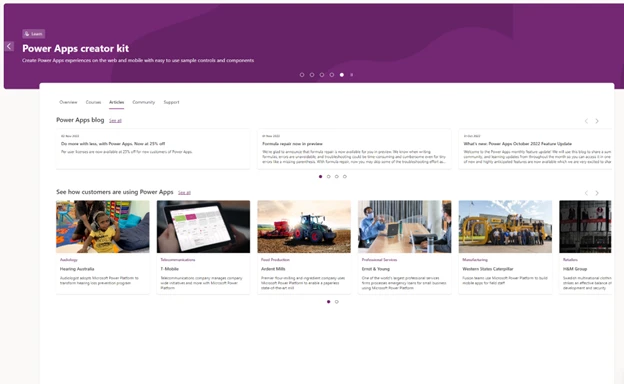Go to previous banner slide with left chevron
Screen dimensions: 624x384
pos(9,46)
